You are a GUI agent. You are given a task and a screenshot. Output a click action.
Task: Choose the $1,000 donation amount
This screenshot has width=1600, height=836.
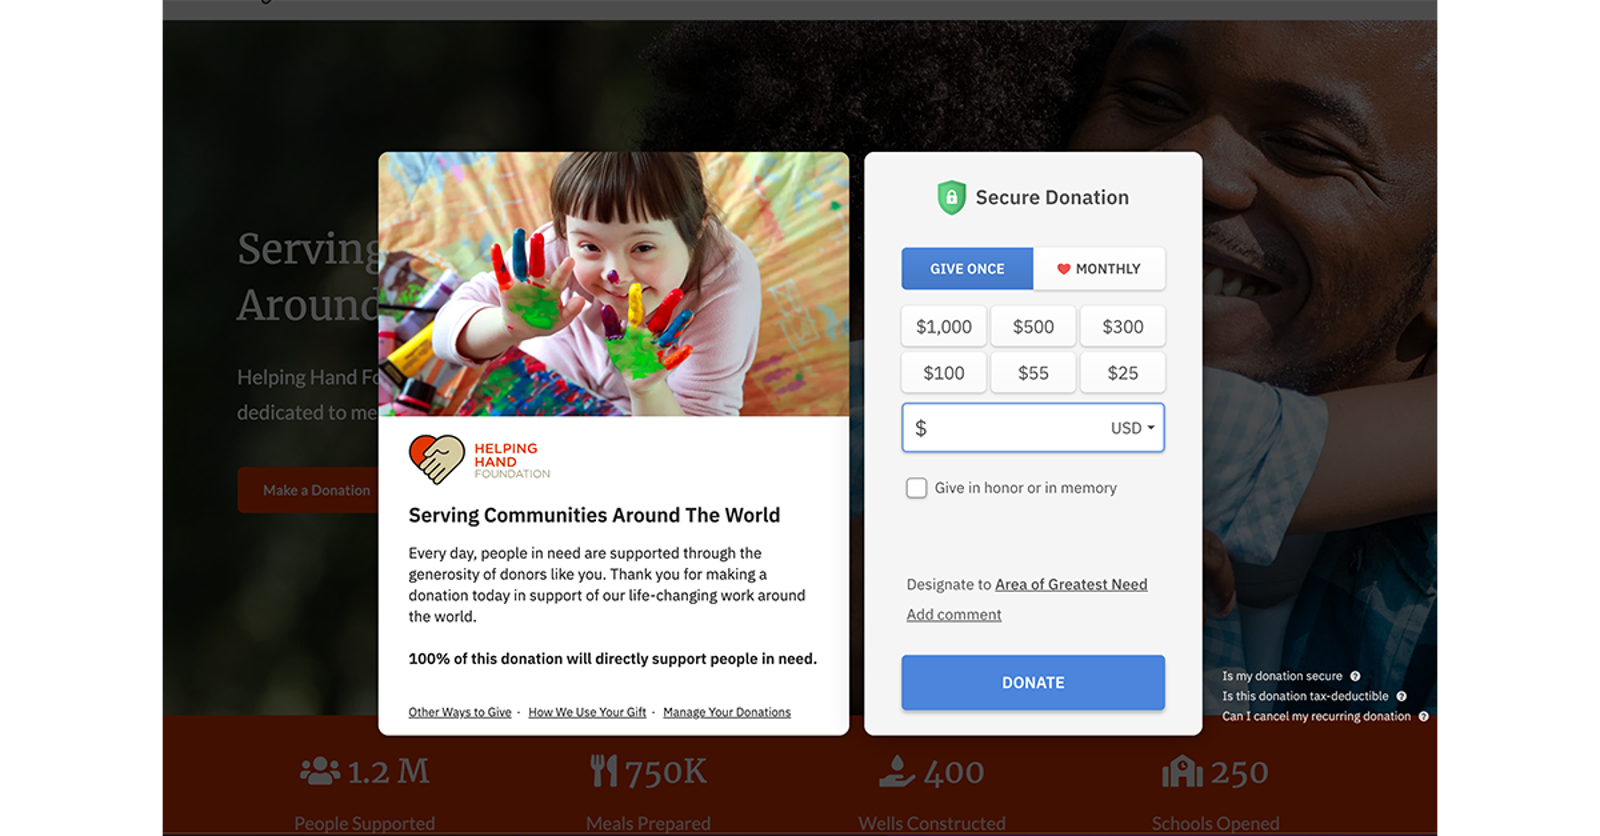pos(944,327)
